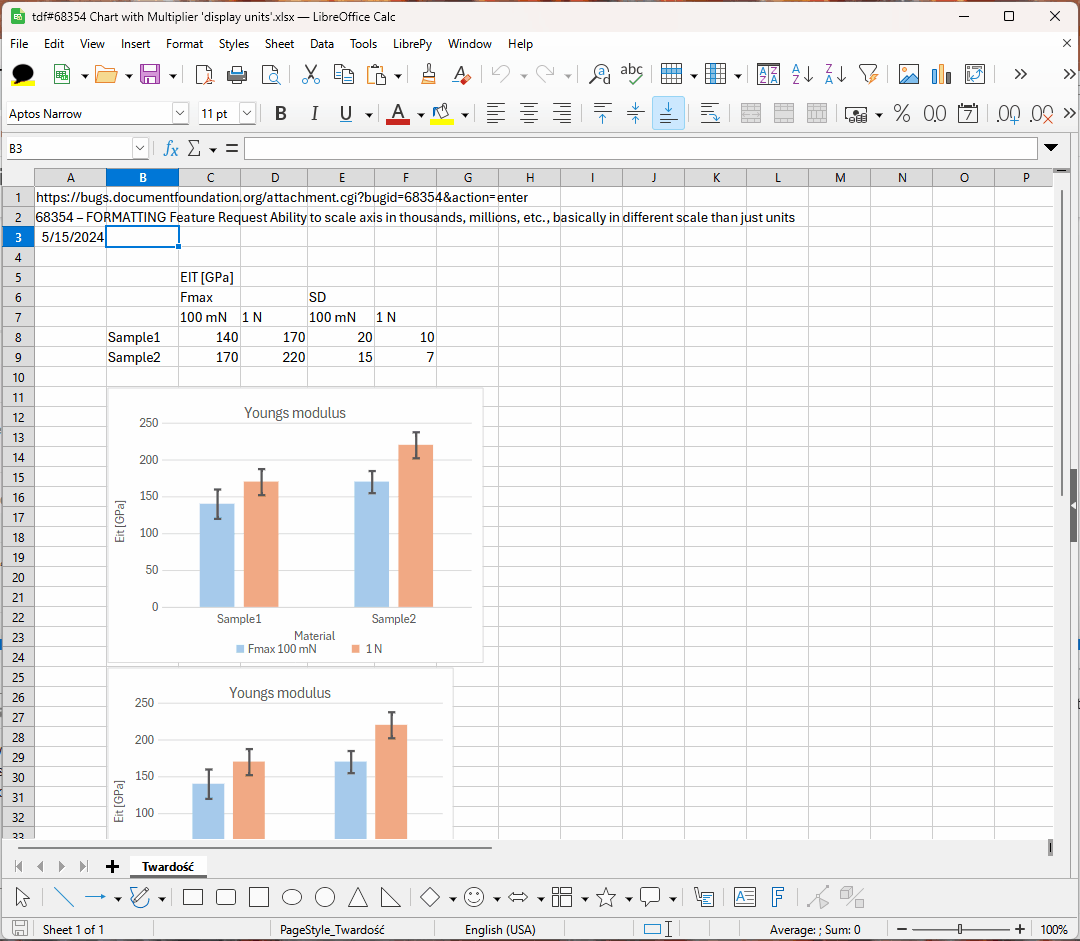Save the document with the Save icon
The height and width of the screenshot is (941, 1080).
pyautogui.click(x=149, y=74)
